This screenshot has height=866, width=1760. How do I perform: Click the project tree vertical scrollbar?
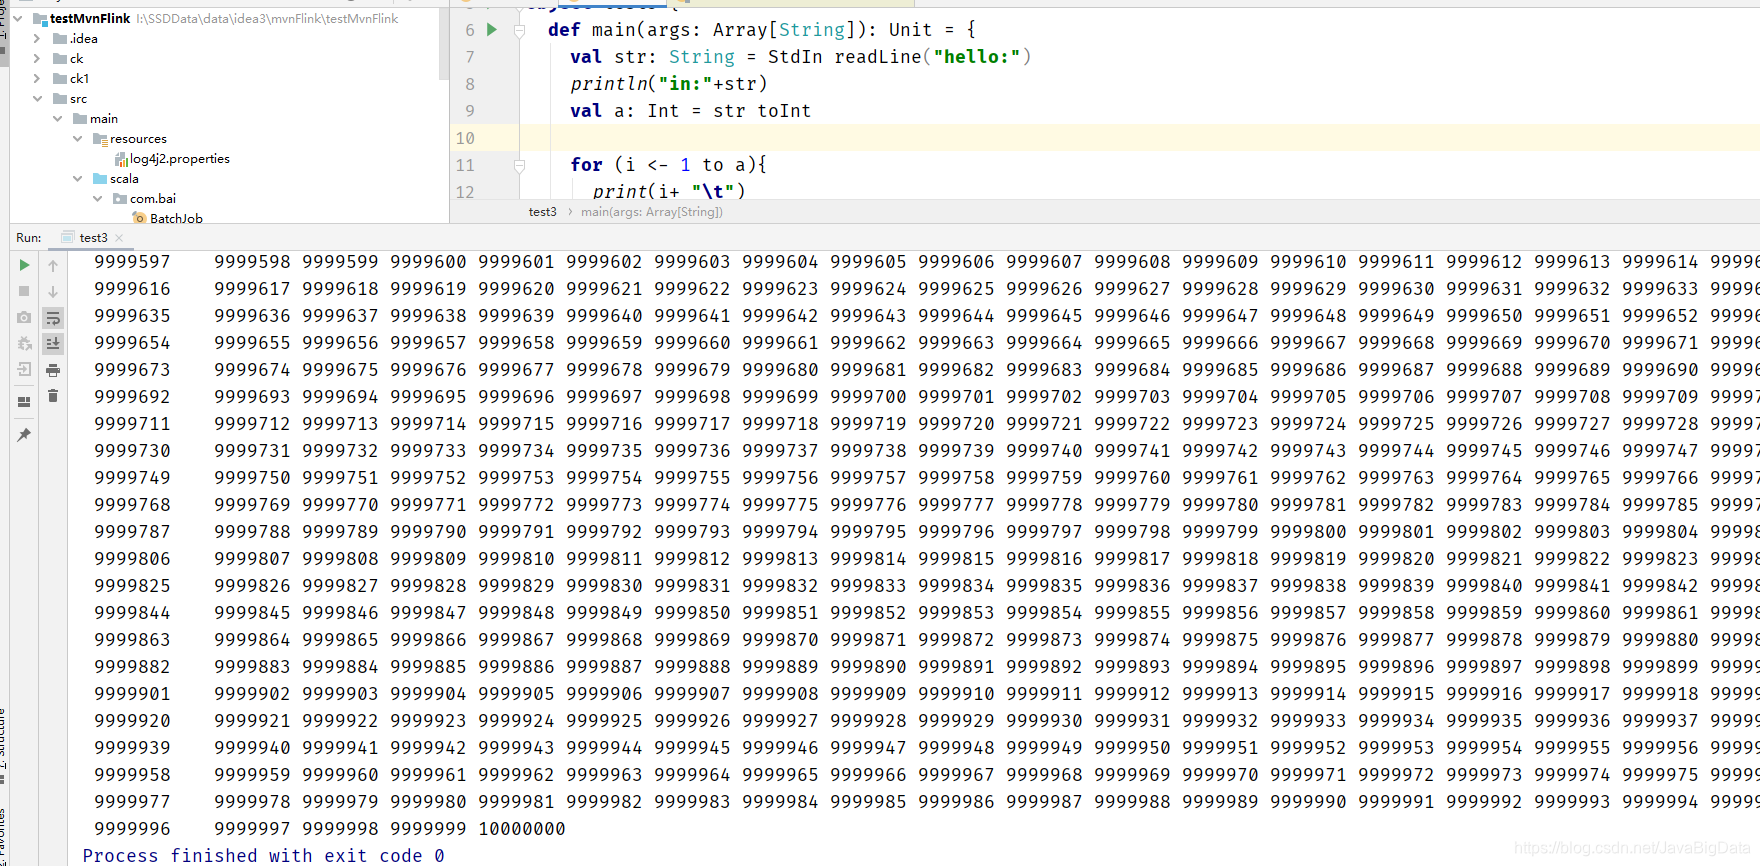(444, 45)
